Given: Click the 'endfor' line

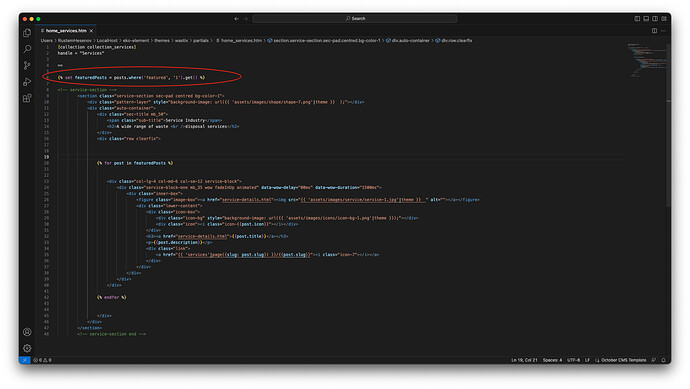Looking at the screenshot, I should [112, 297].
